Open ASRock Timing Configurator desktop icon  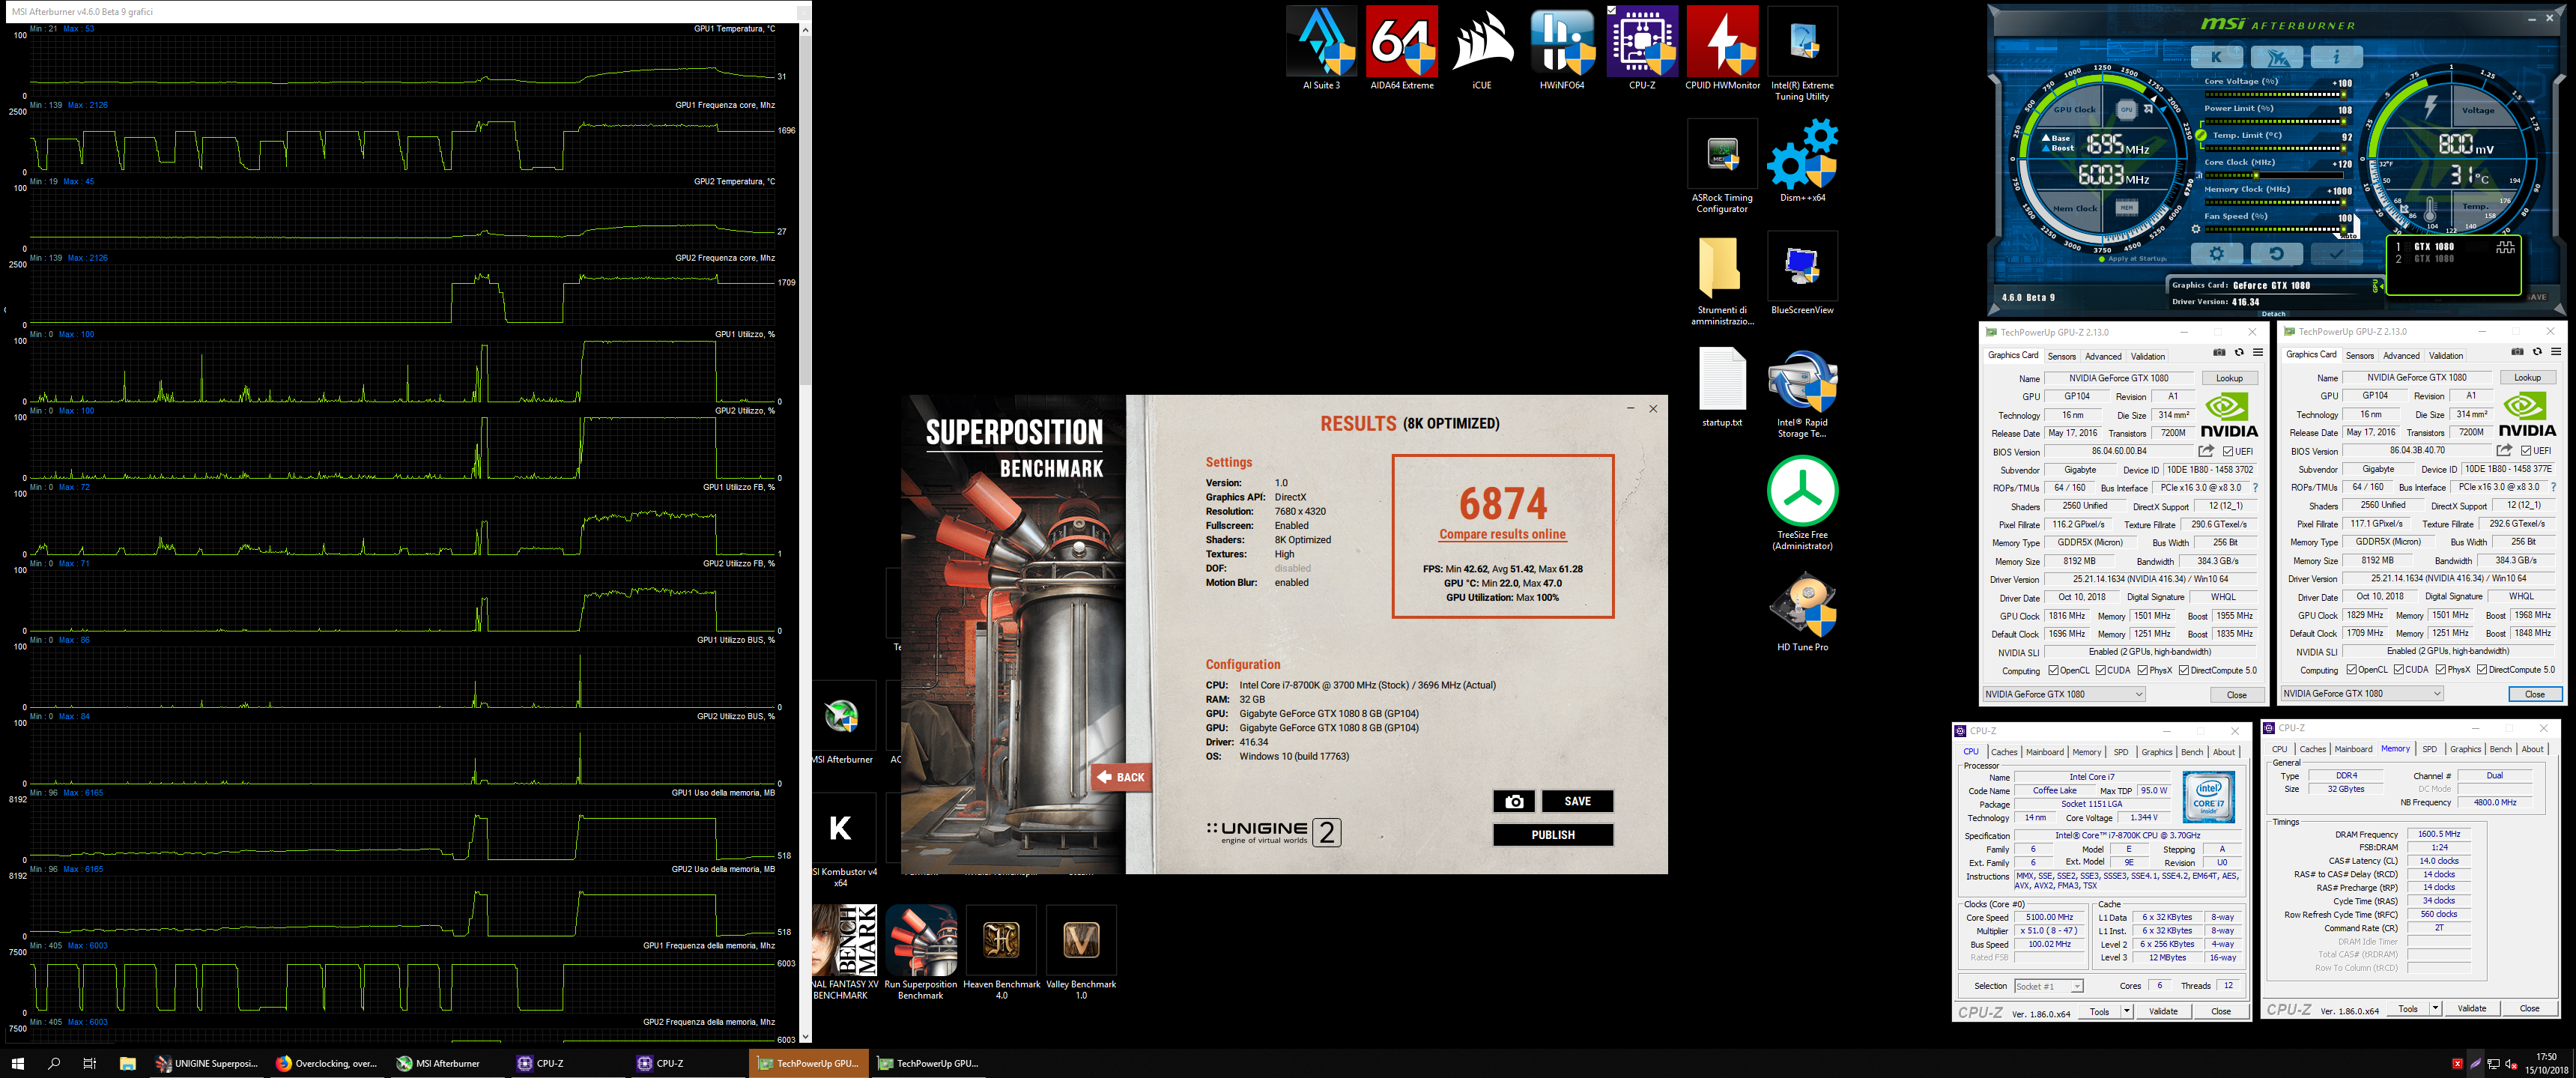(1722, 166)
